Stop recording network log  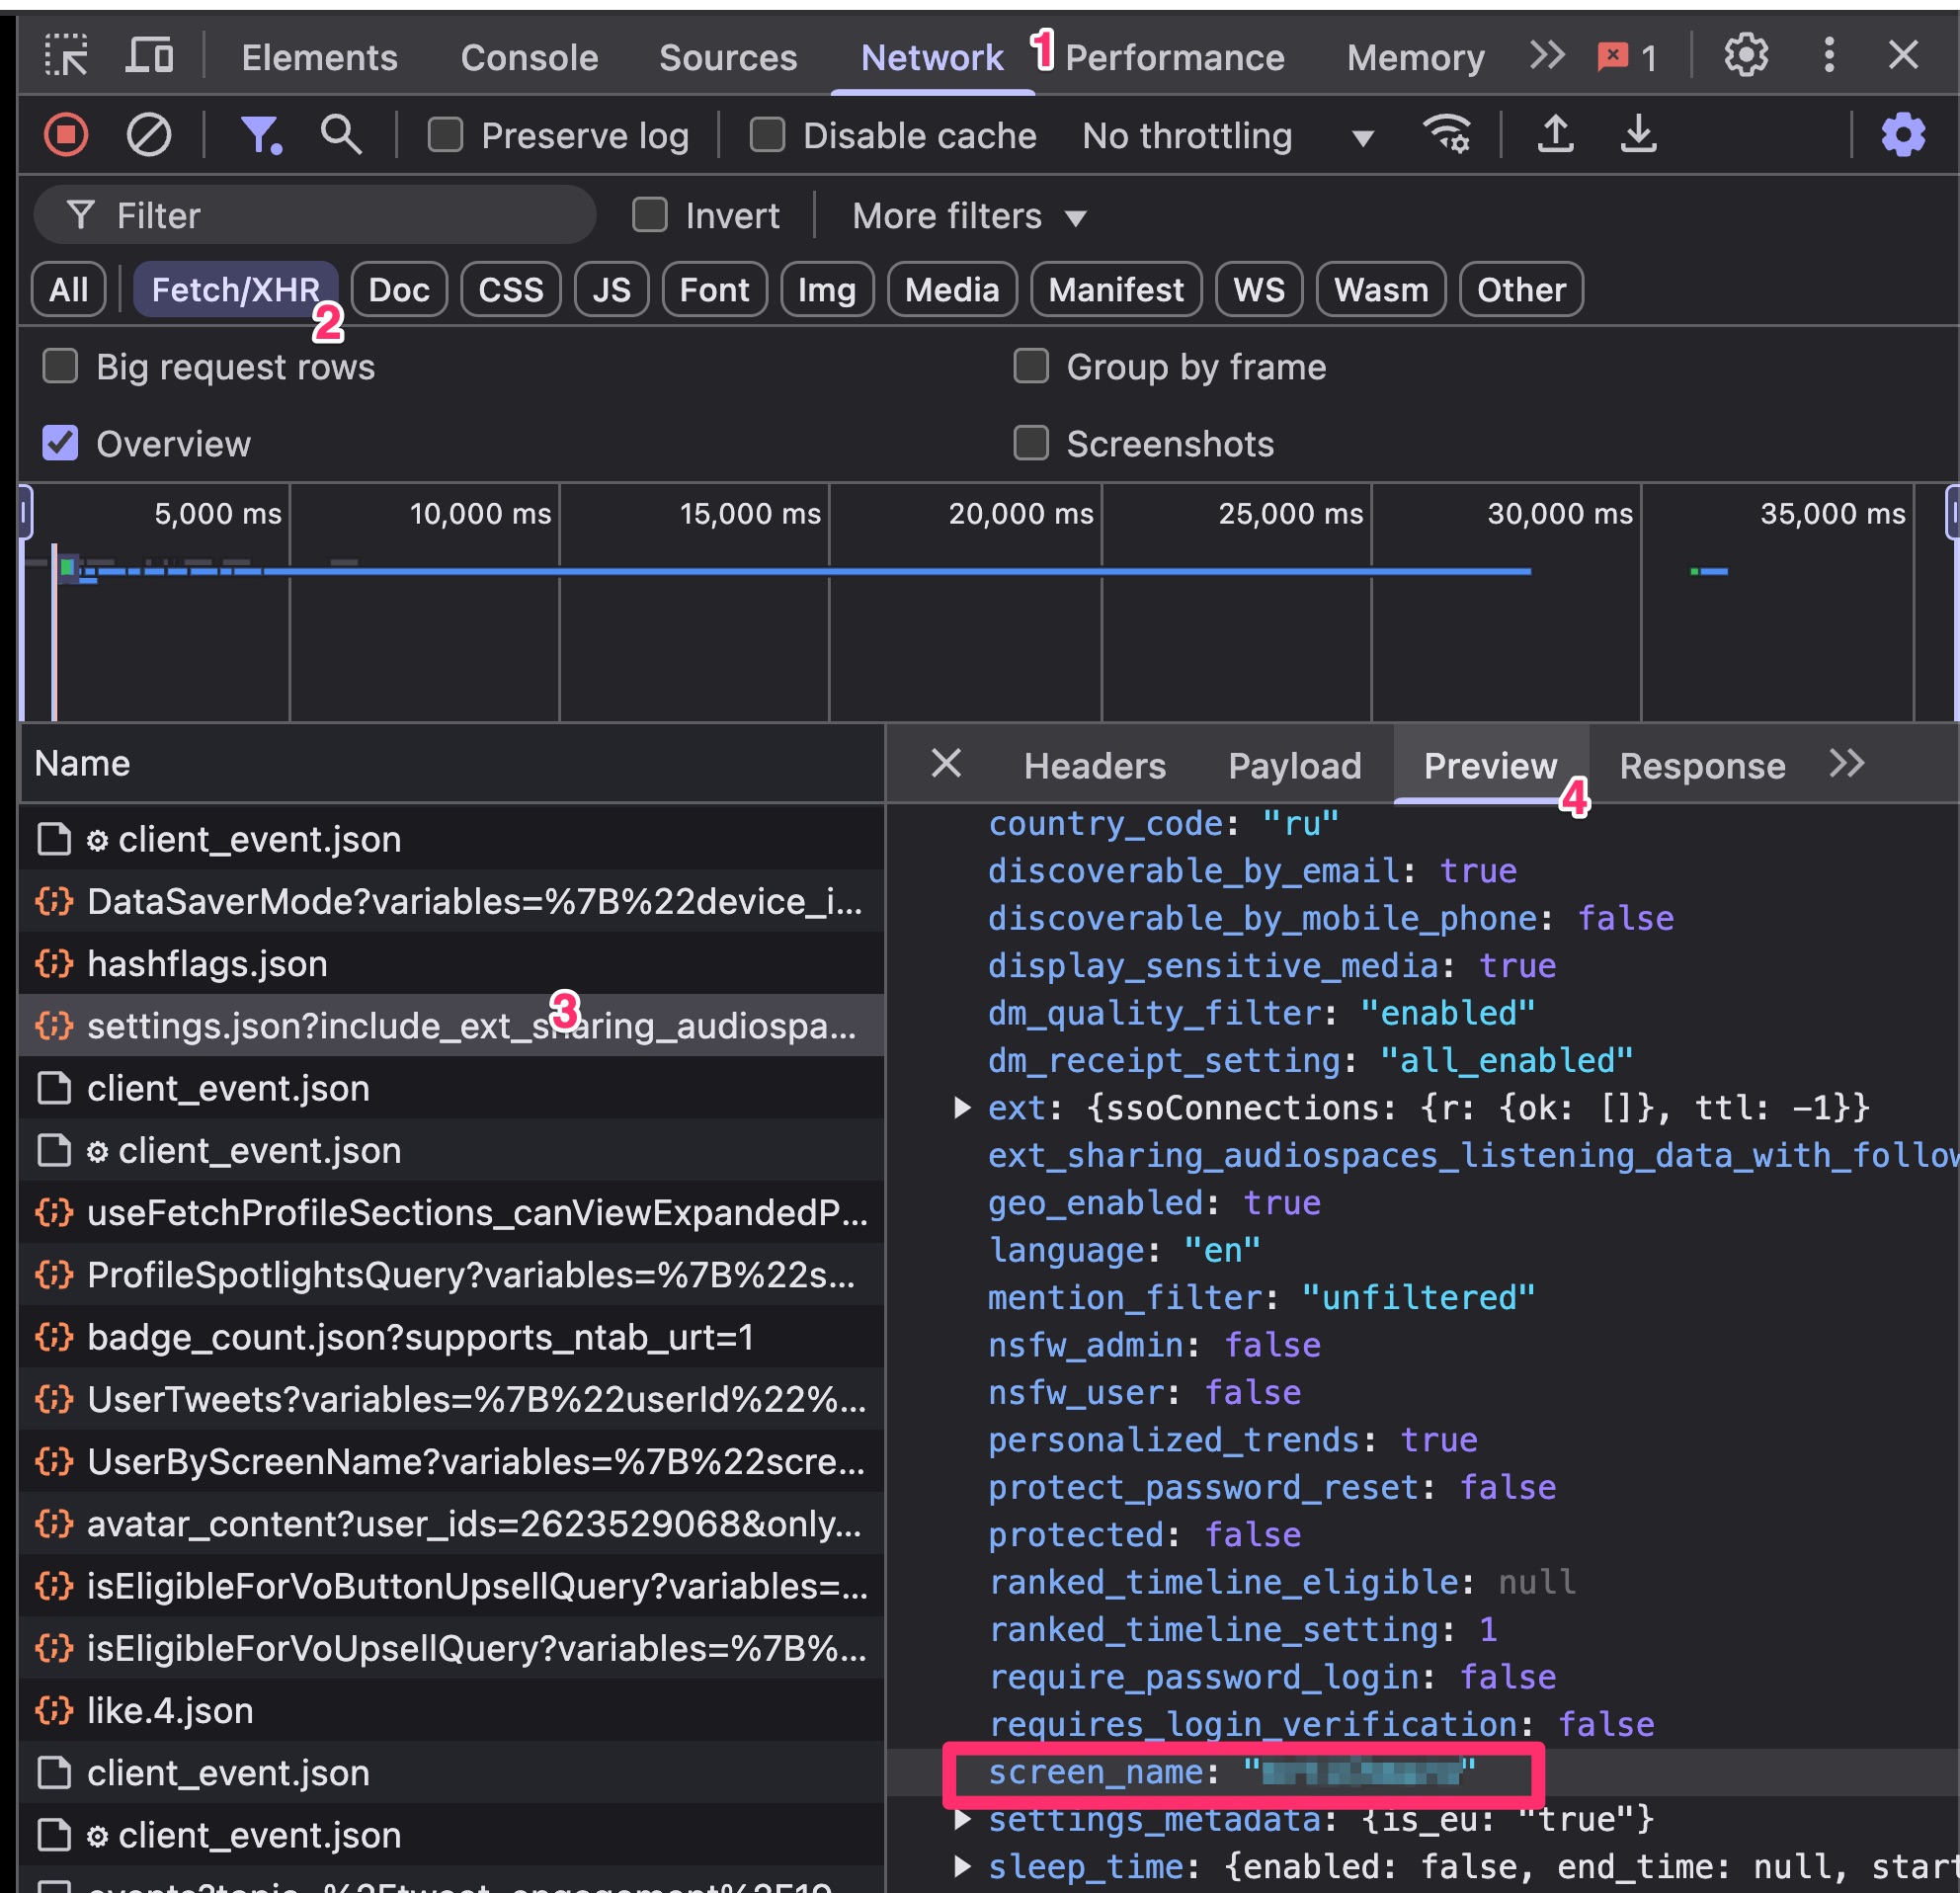click(66, 135)
